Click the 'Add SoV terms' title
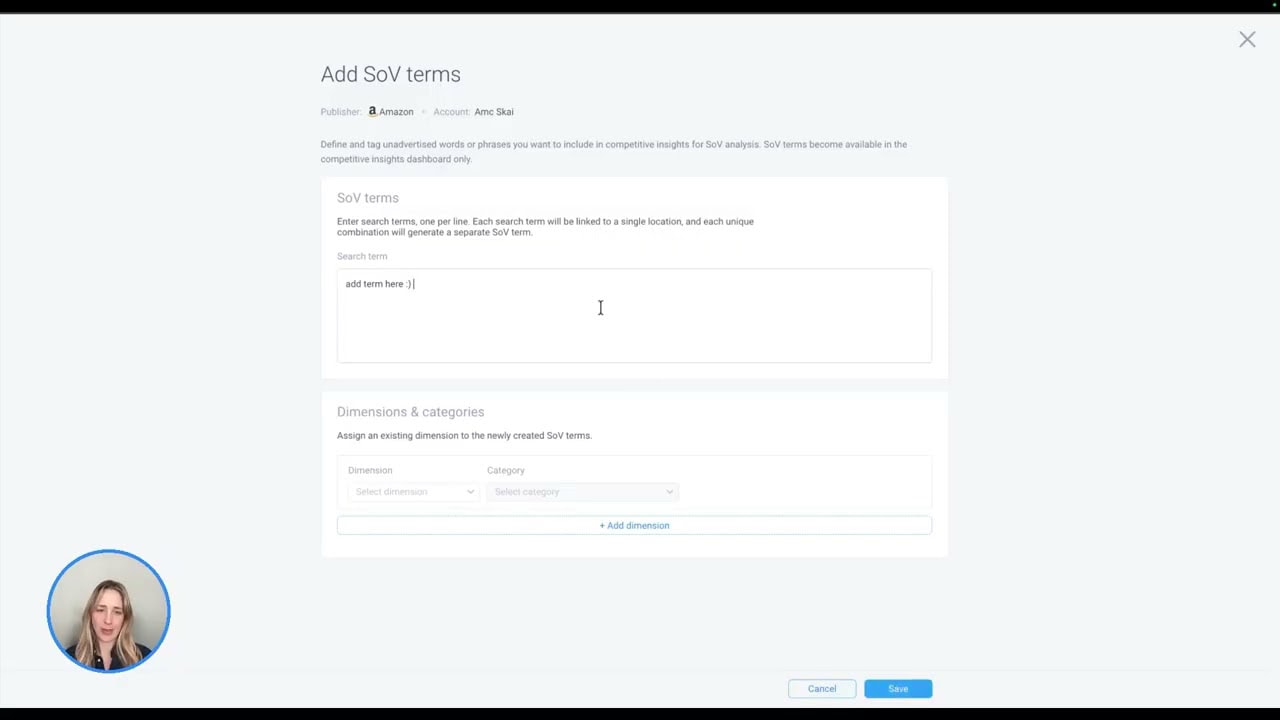The width and height of the screenshot is (1280, 720). (x=391, y=74)
